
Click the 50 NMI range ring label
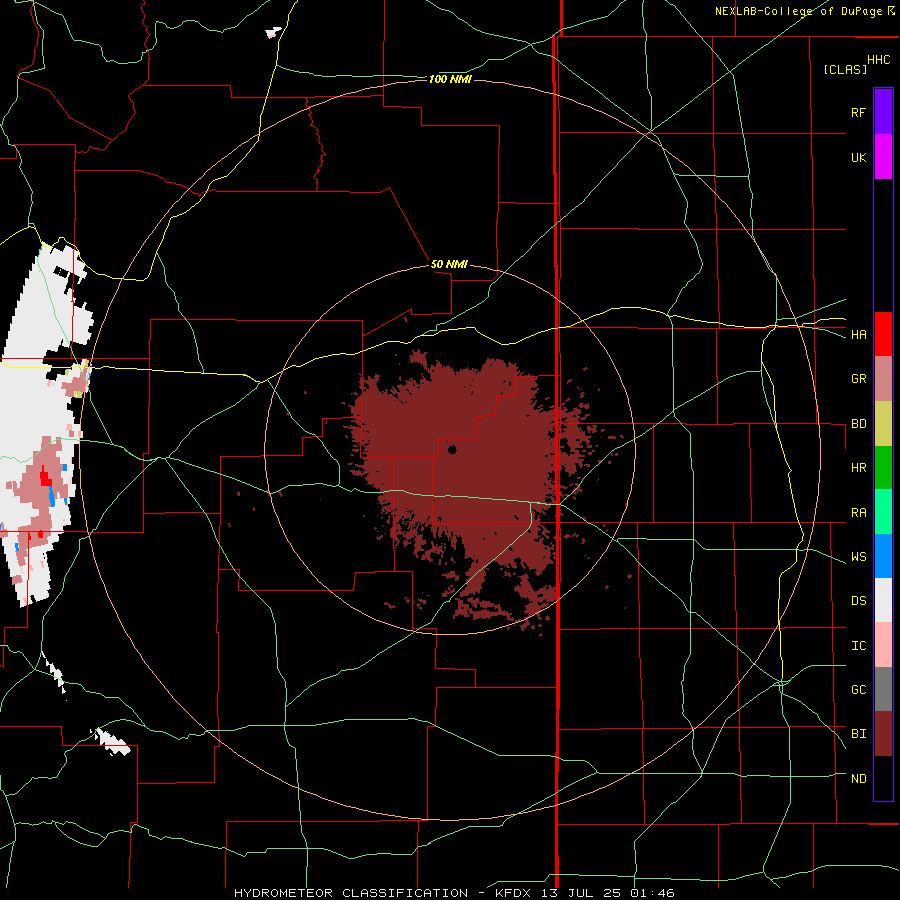coord(449,264)
